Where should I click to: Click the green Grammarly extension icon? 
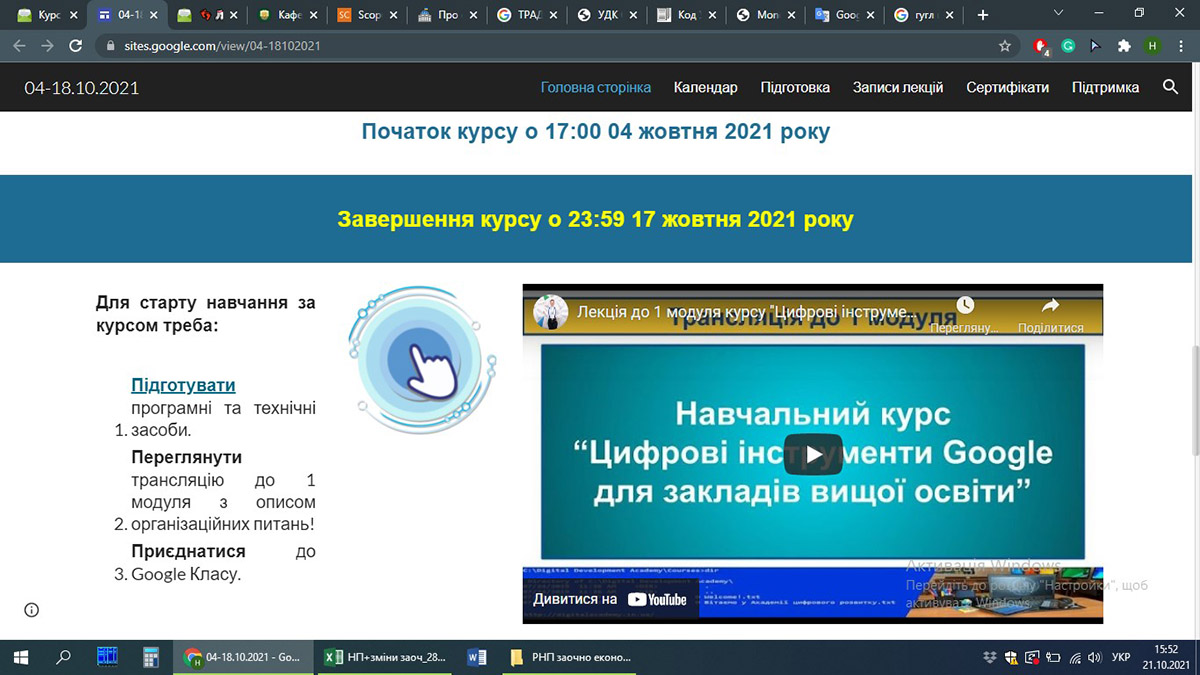pos(1068,46)
